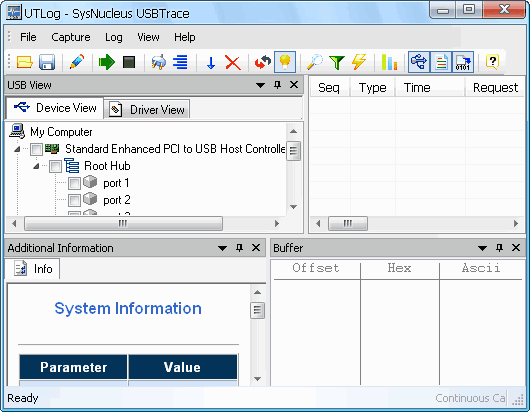Viewport: 530px width, 412px height.
Task: Click the Time column header
Action: 430,88
